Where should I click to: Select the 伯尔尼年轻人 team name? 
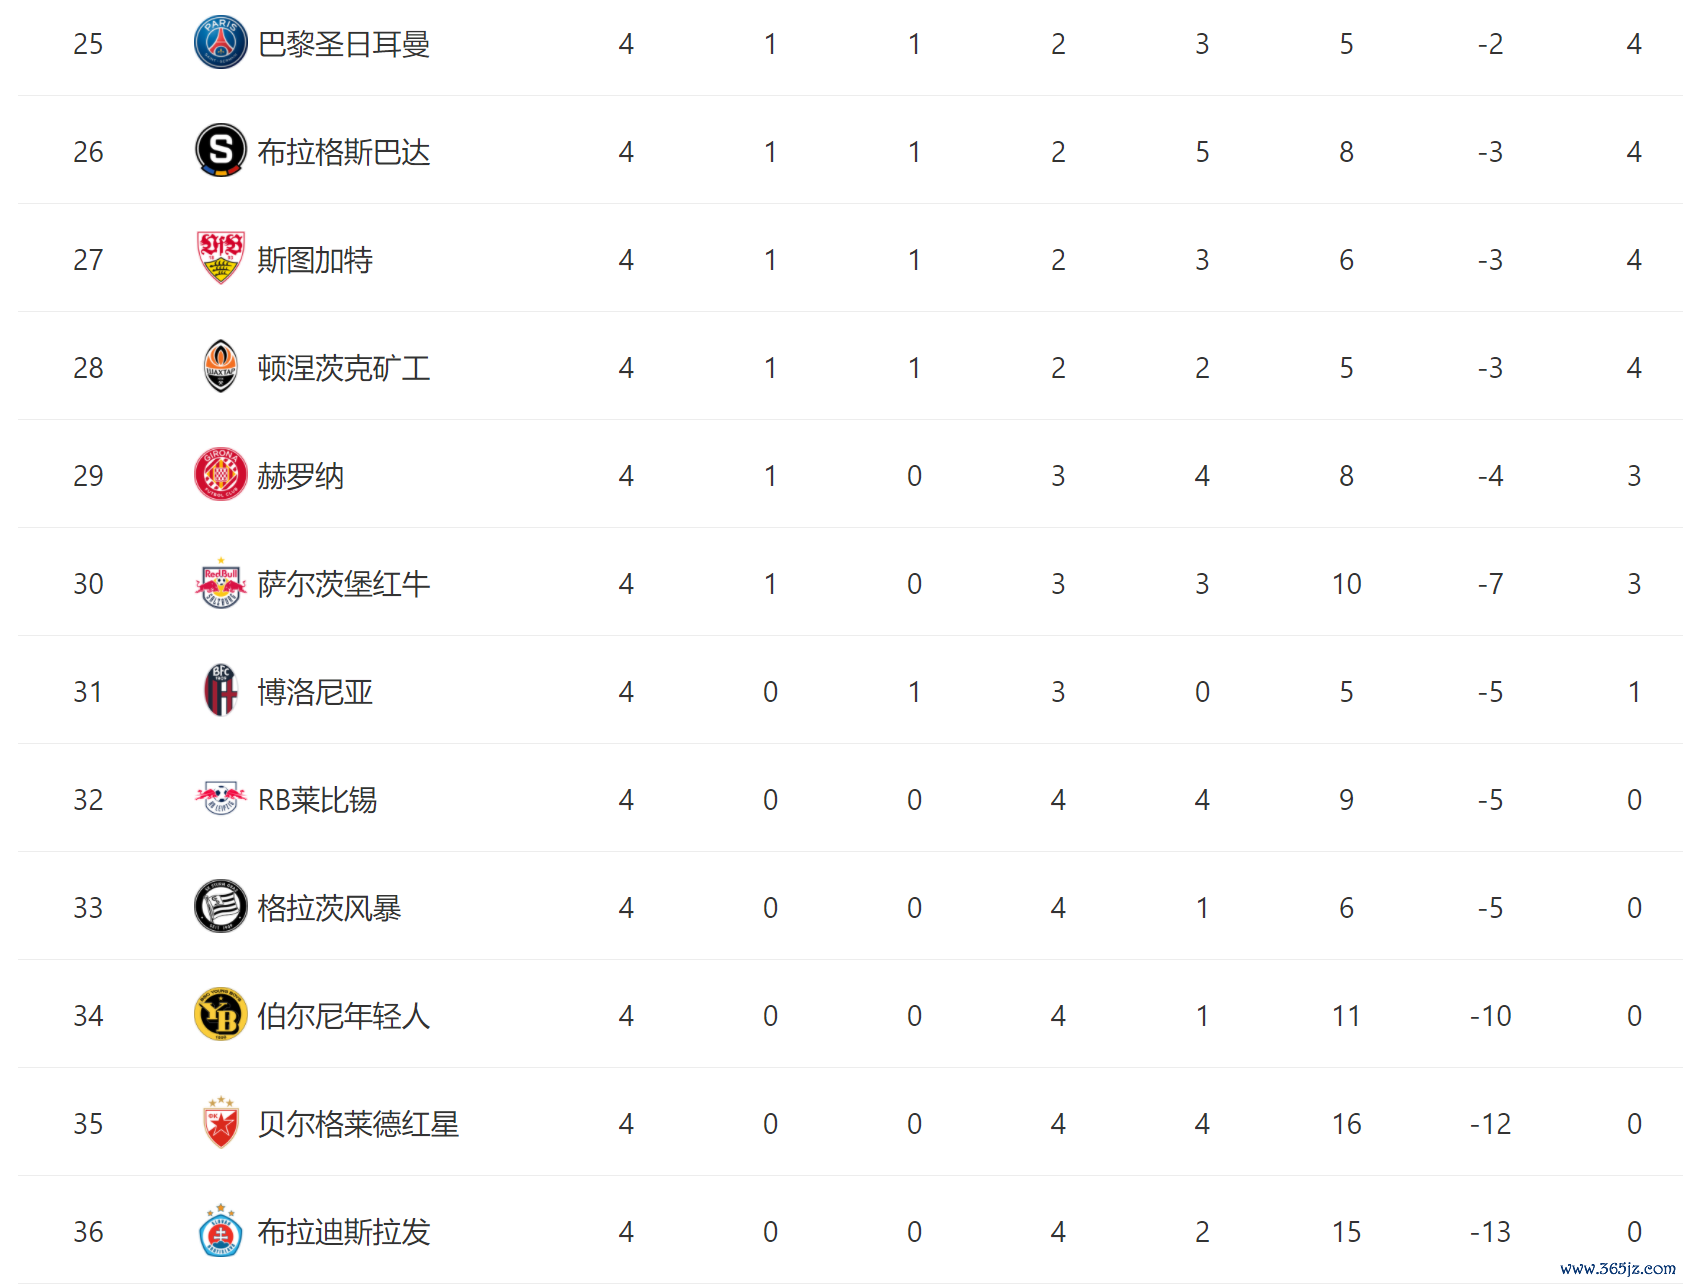(x=344, y=1016)
